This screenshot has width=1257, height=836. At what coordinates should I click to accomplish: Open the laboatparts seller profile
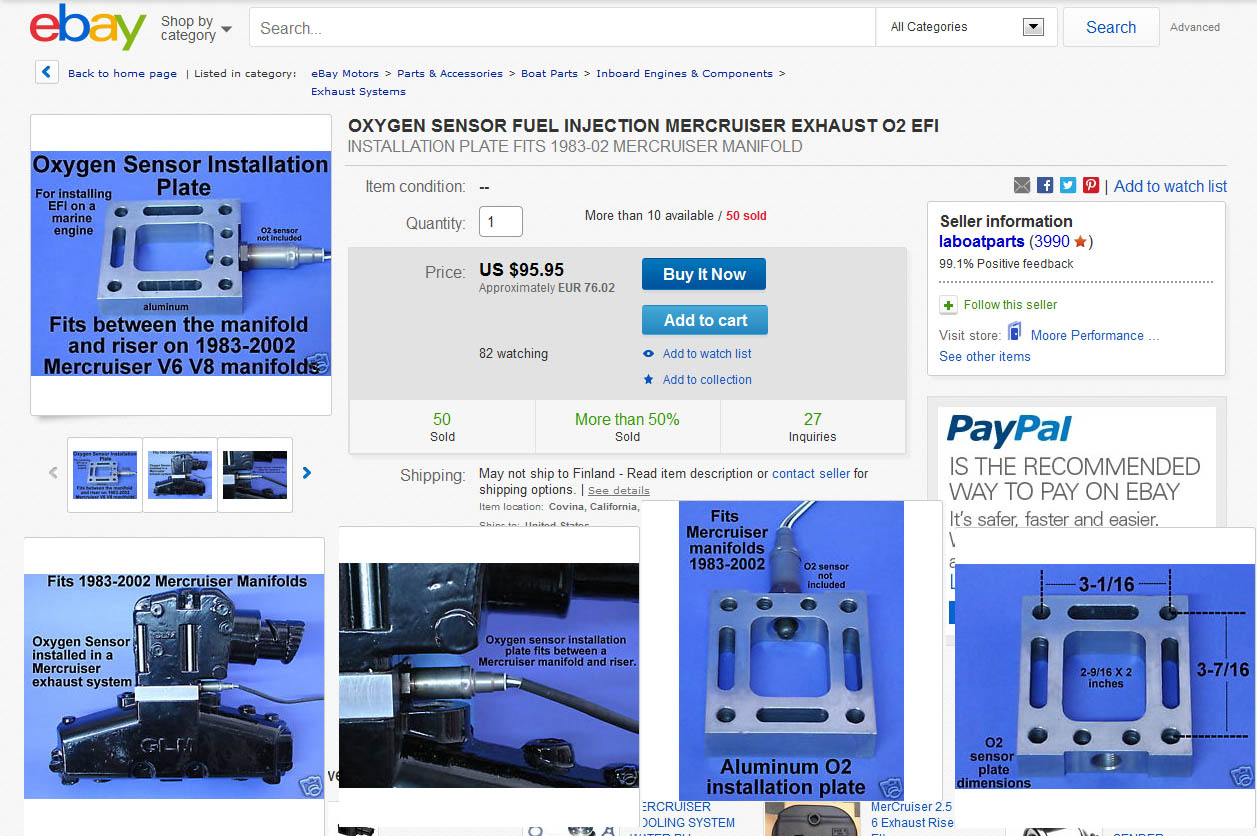tap(981, 241)
